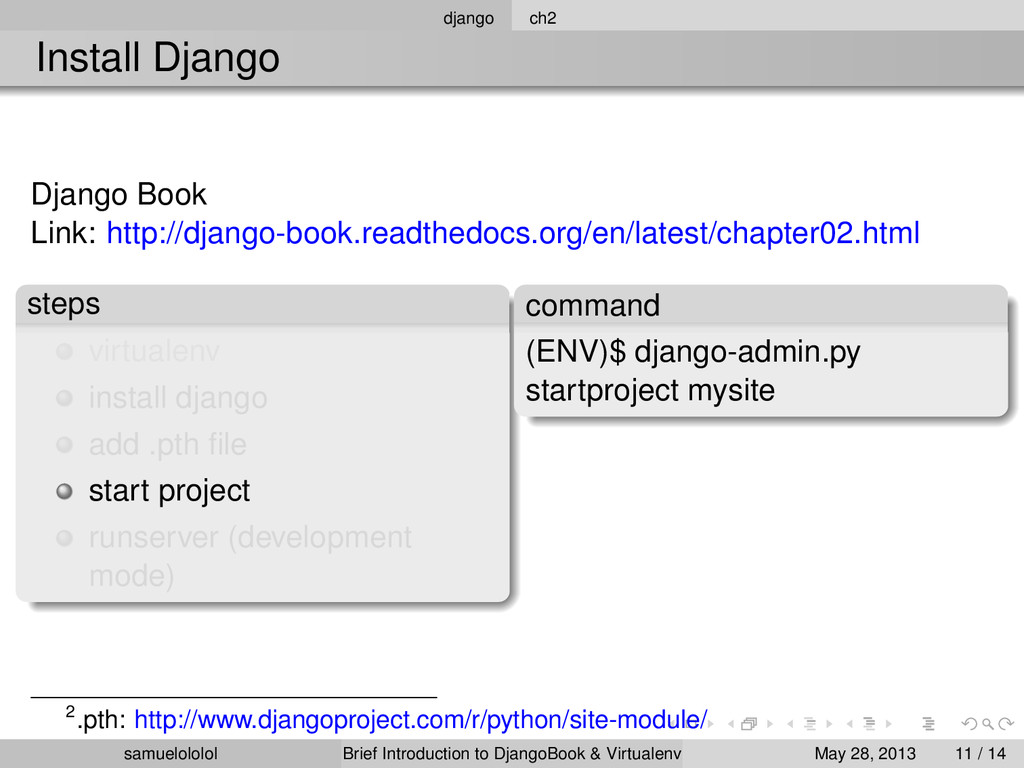Image resolution: width=1024 pixels, height=768 pixels.
Task: Click the presentation outline icon
Action: point(929,724)
